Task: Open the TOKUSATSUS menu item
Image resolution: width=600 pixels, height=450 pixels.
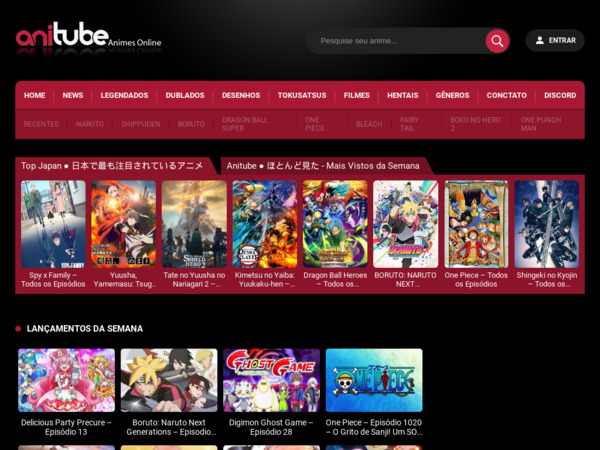Action: pyautogui.click(x=302, y=95)
